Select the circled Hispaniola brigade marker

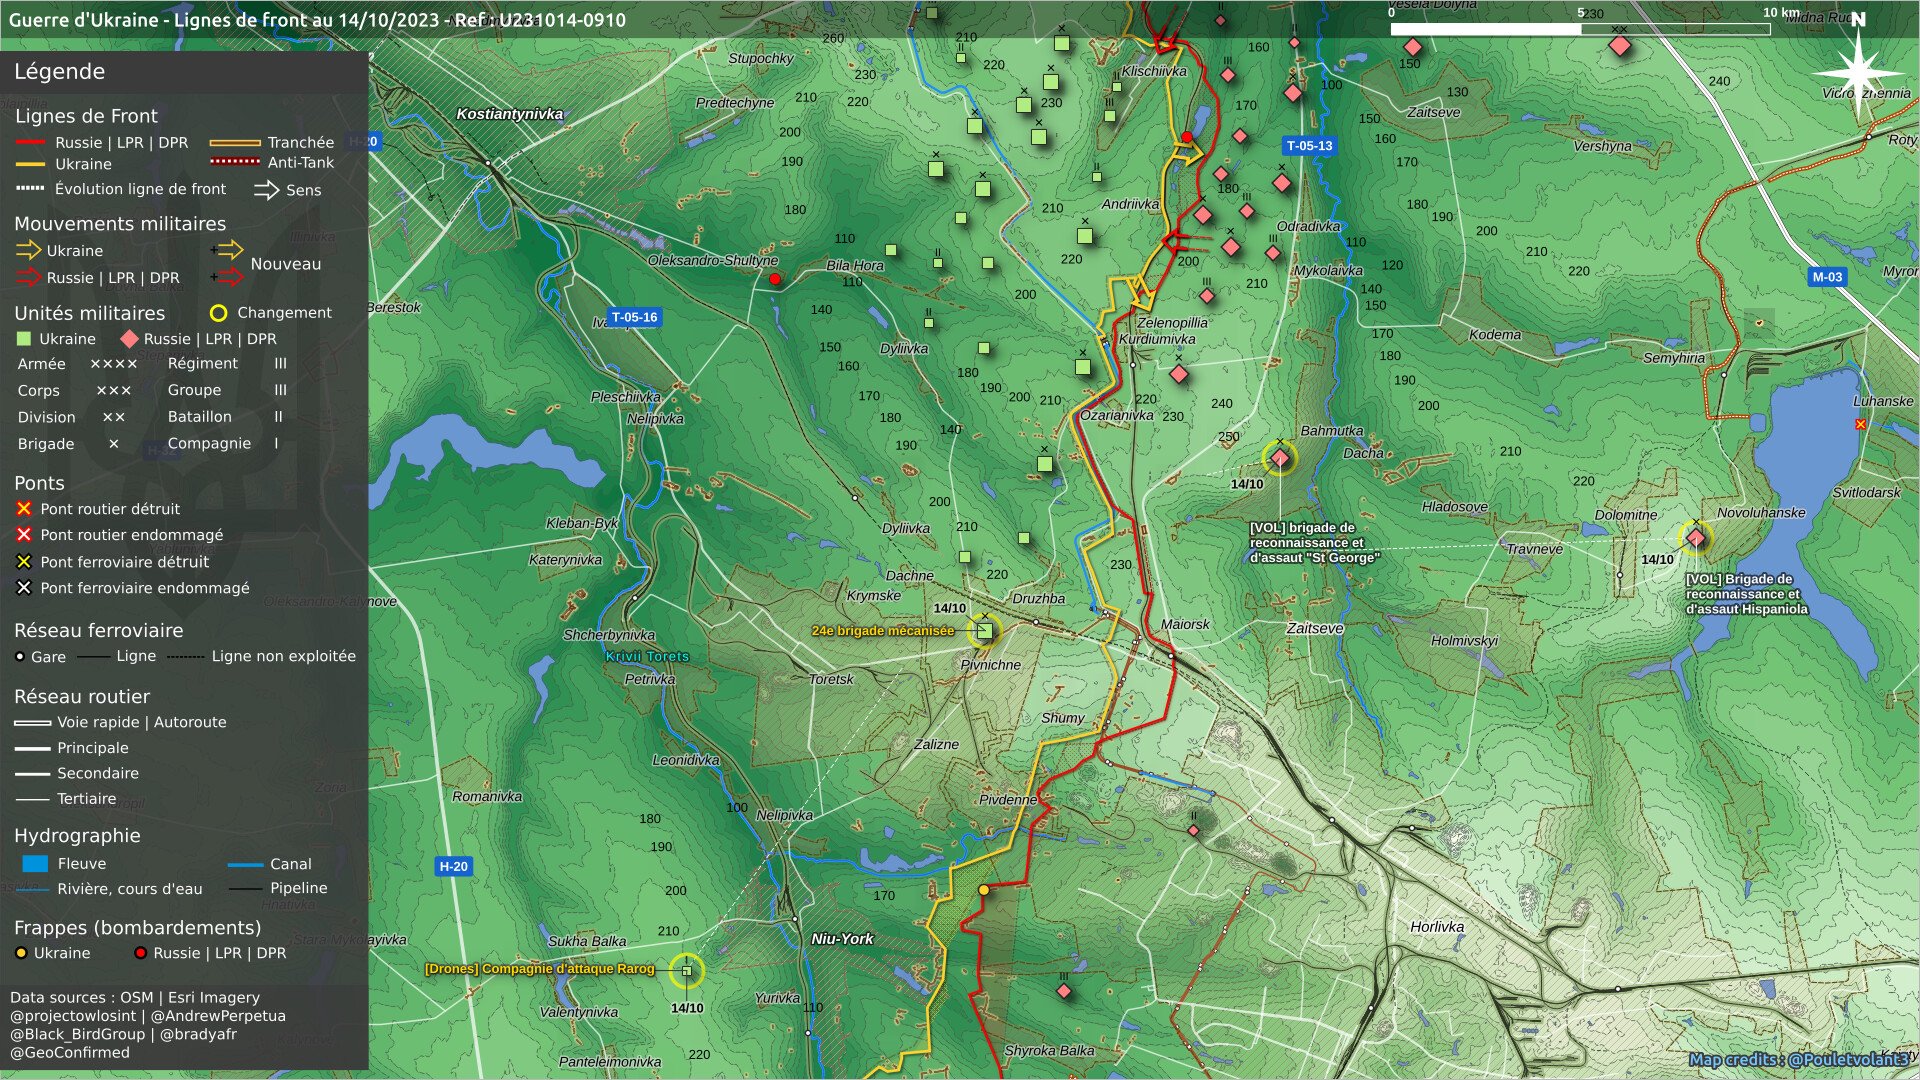pos(1696,539)
